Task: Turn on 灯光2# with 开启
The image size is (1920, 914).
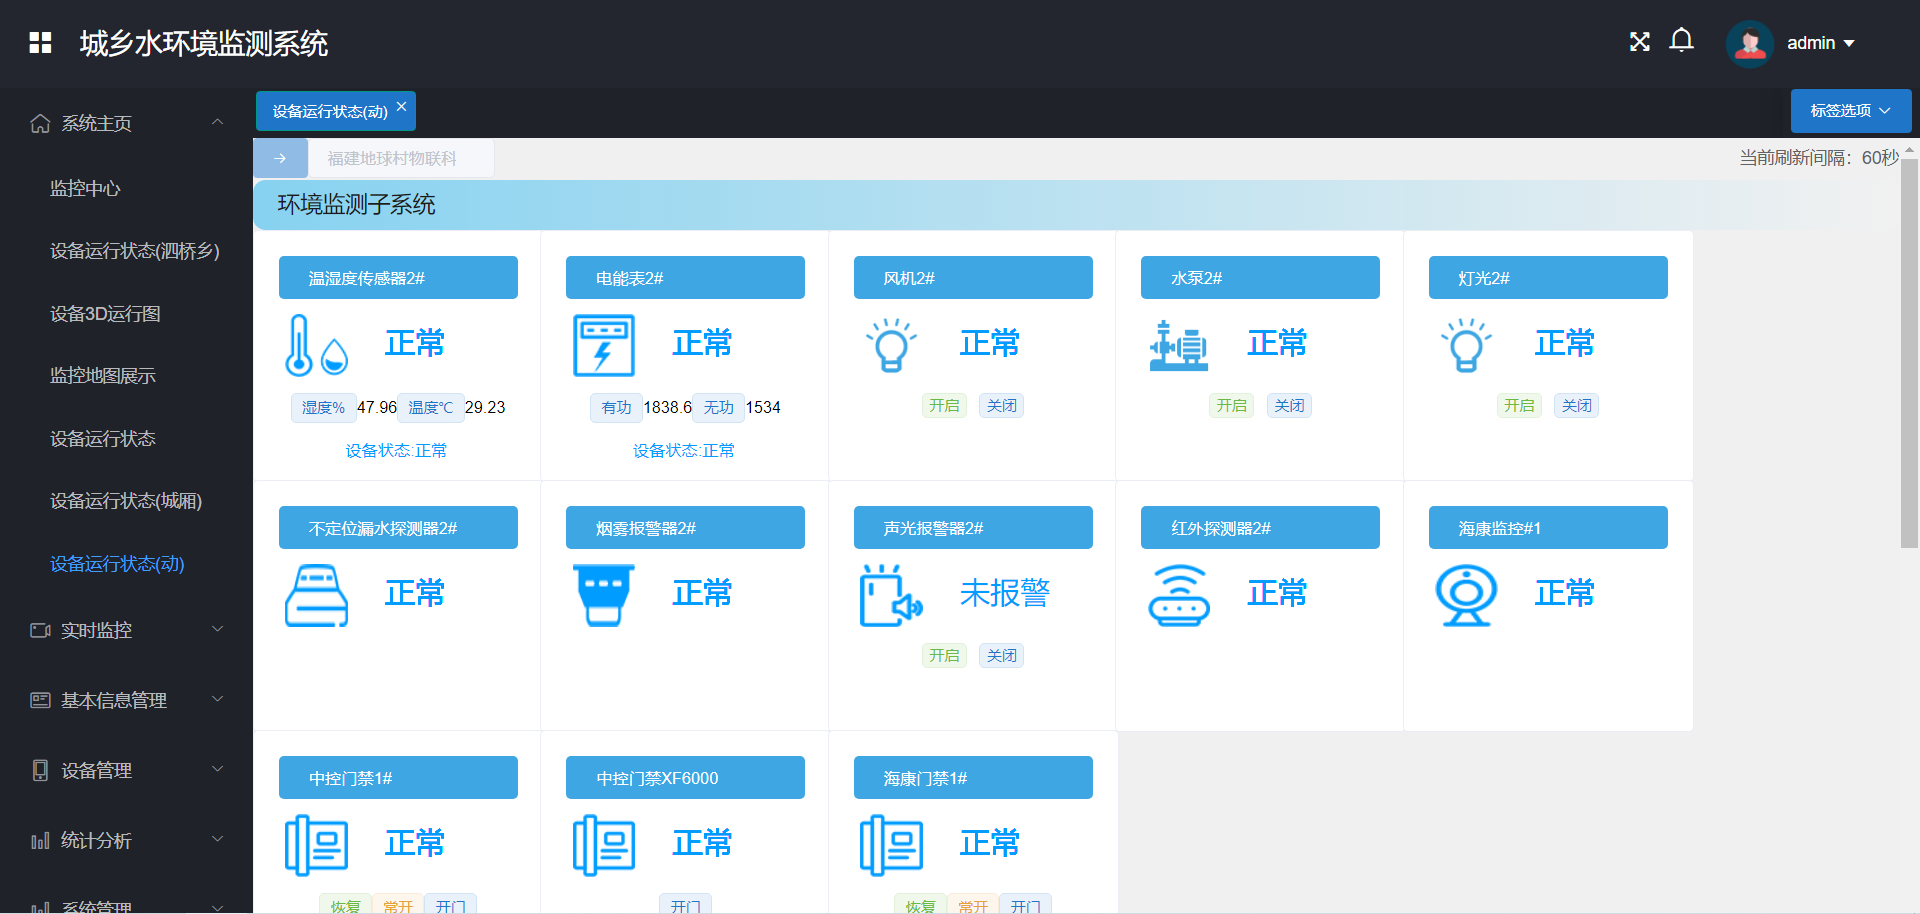Action: pos(1519,405)
